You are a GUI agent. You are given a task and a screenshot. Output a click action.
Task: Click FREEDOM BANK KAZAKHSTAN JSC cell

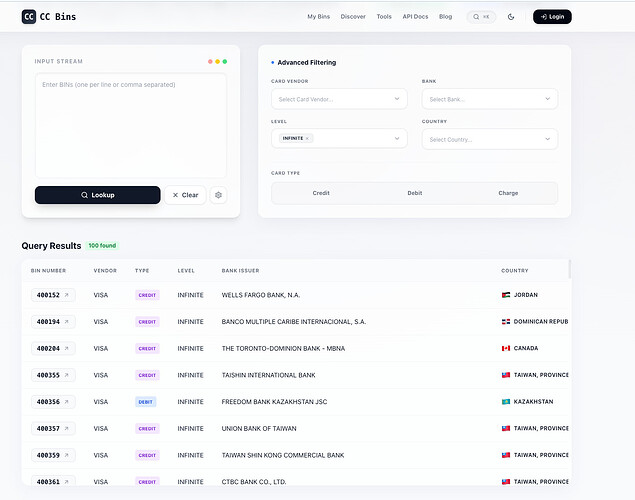click(x=274, y=402)
